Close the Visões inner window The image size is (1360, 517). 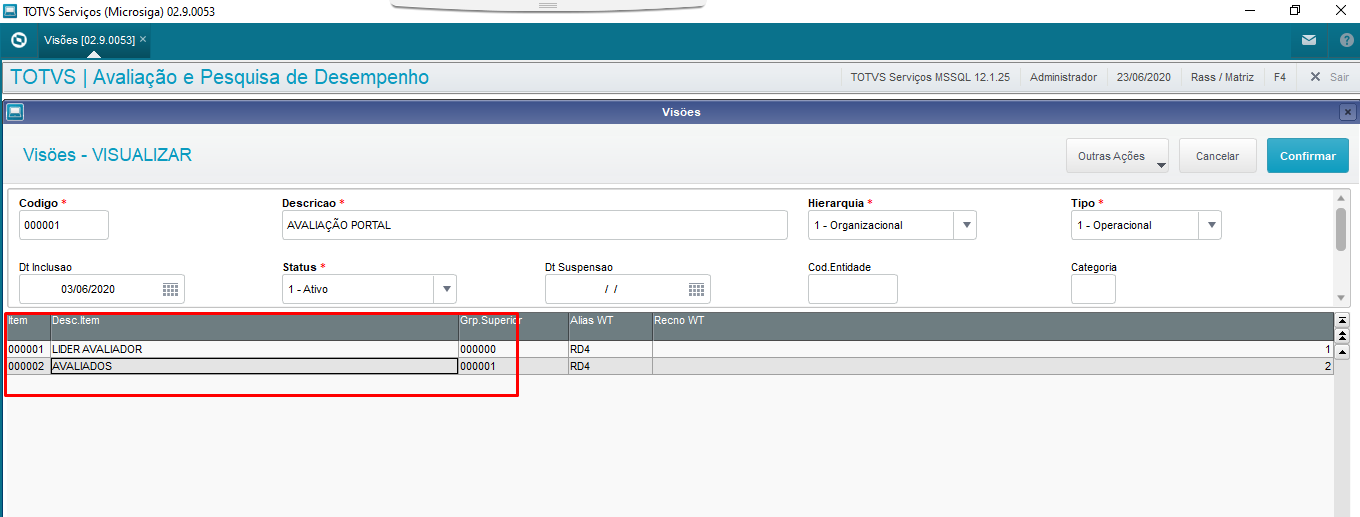(x=1348, y=112)
